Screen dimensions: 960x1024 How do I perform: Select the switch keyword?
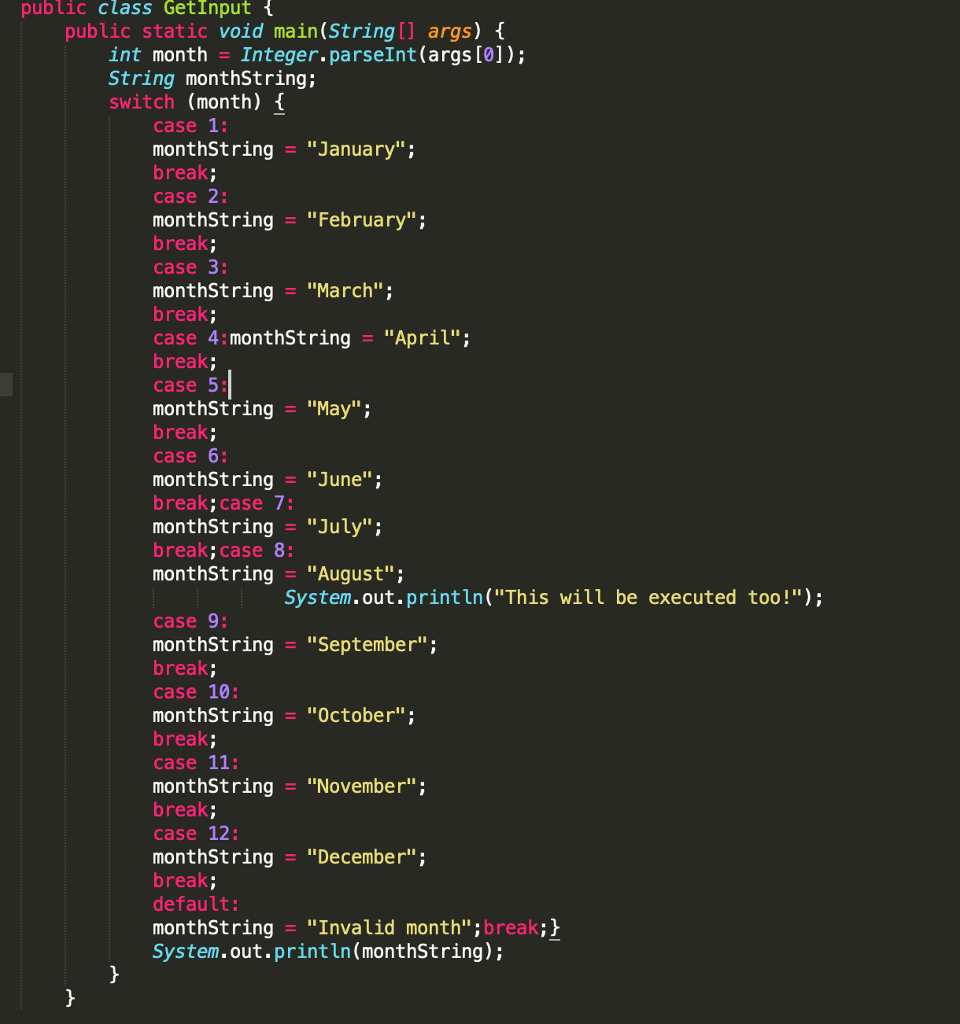141,102
